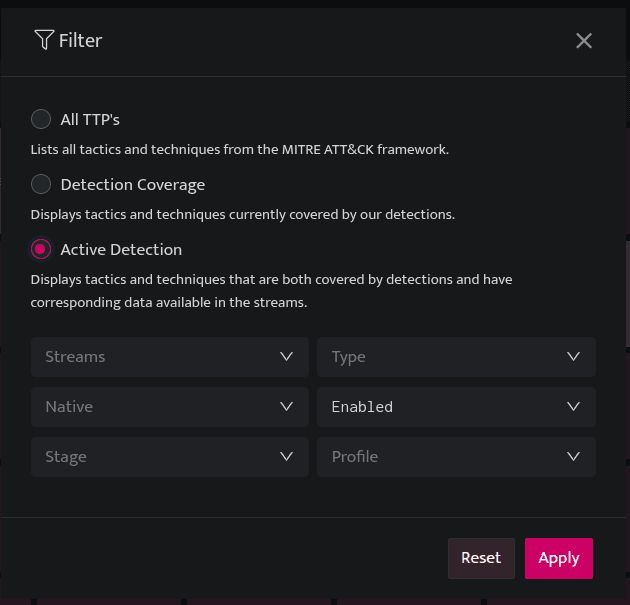Apply the selected filters
630x605 pixels.
(x=558, y=558)
